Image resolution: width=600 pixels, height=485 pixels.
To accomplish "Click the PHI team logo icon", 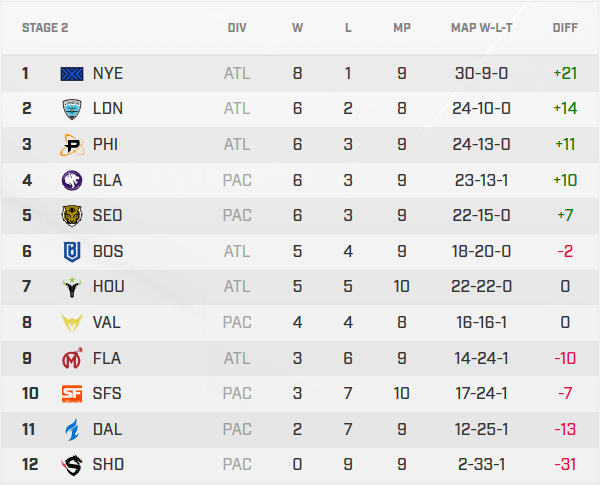I will click(73, 144).
